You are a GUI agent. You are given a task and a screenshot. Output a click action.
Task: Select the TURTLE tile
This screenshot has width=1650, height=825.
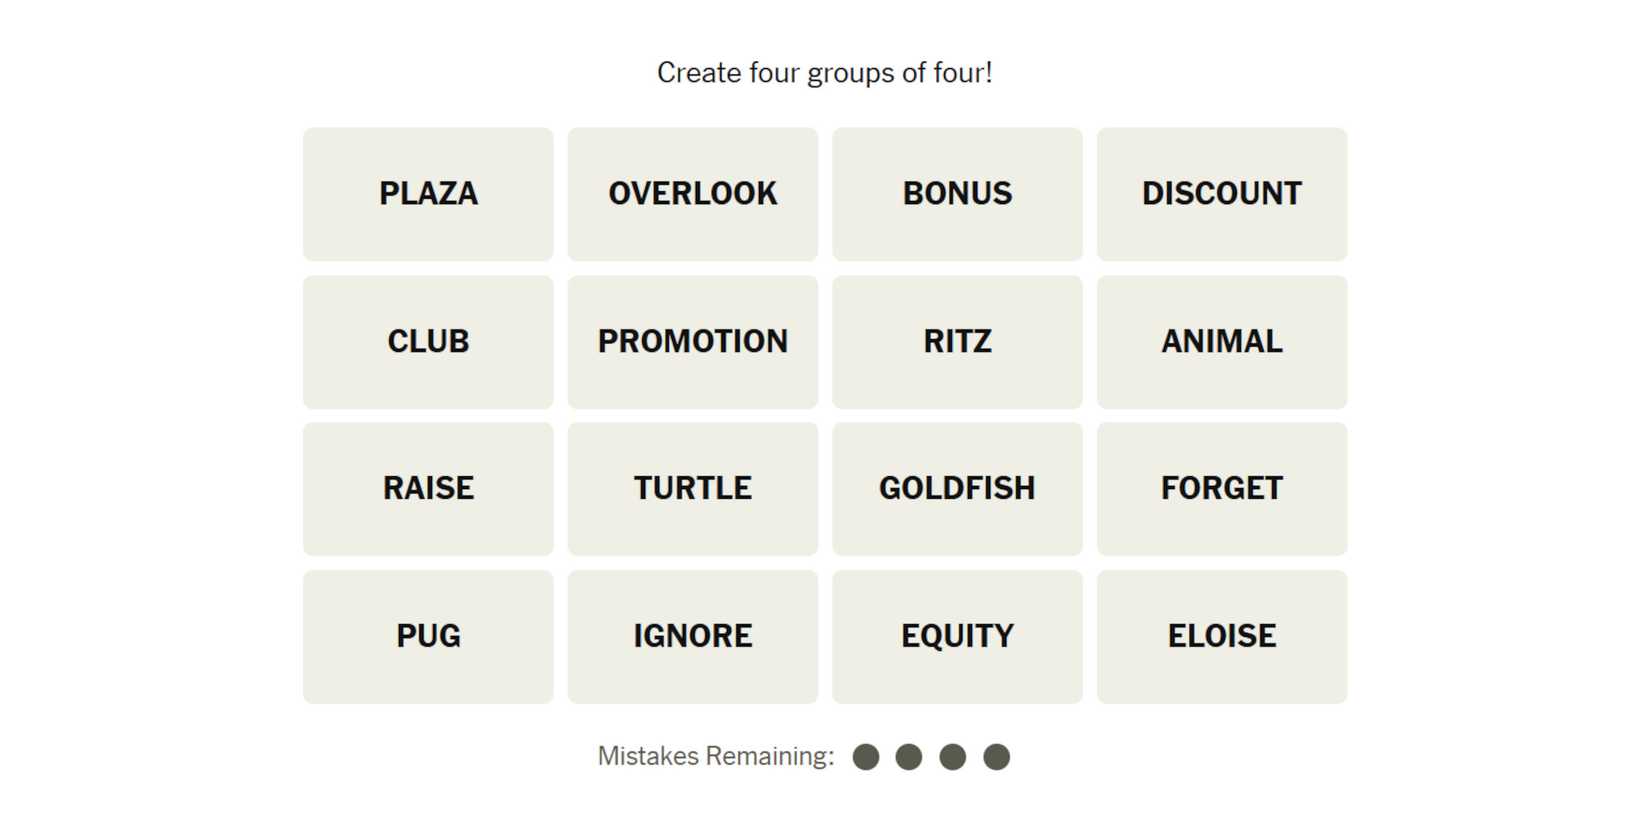pos(692,489)
